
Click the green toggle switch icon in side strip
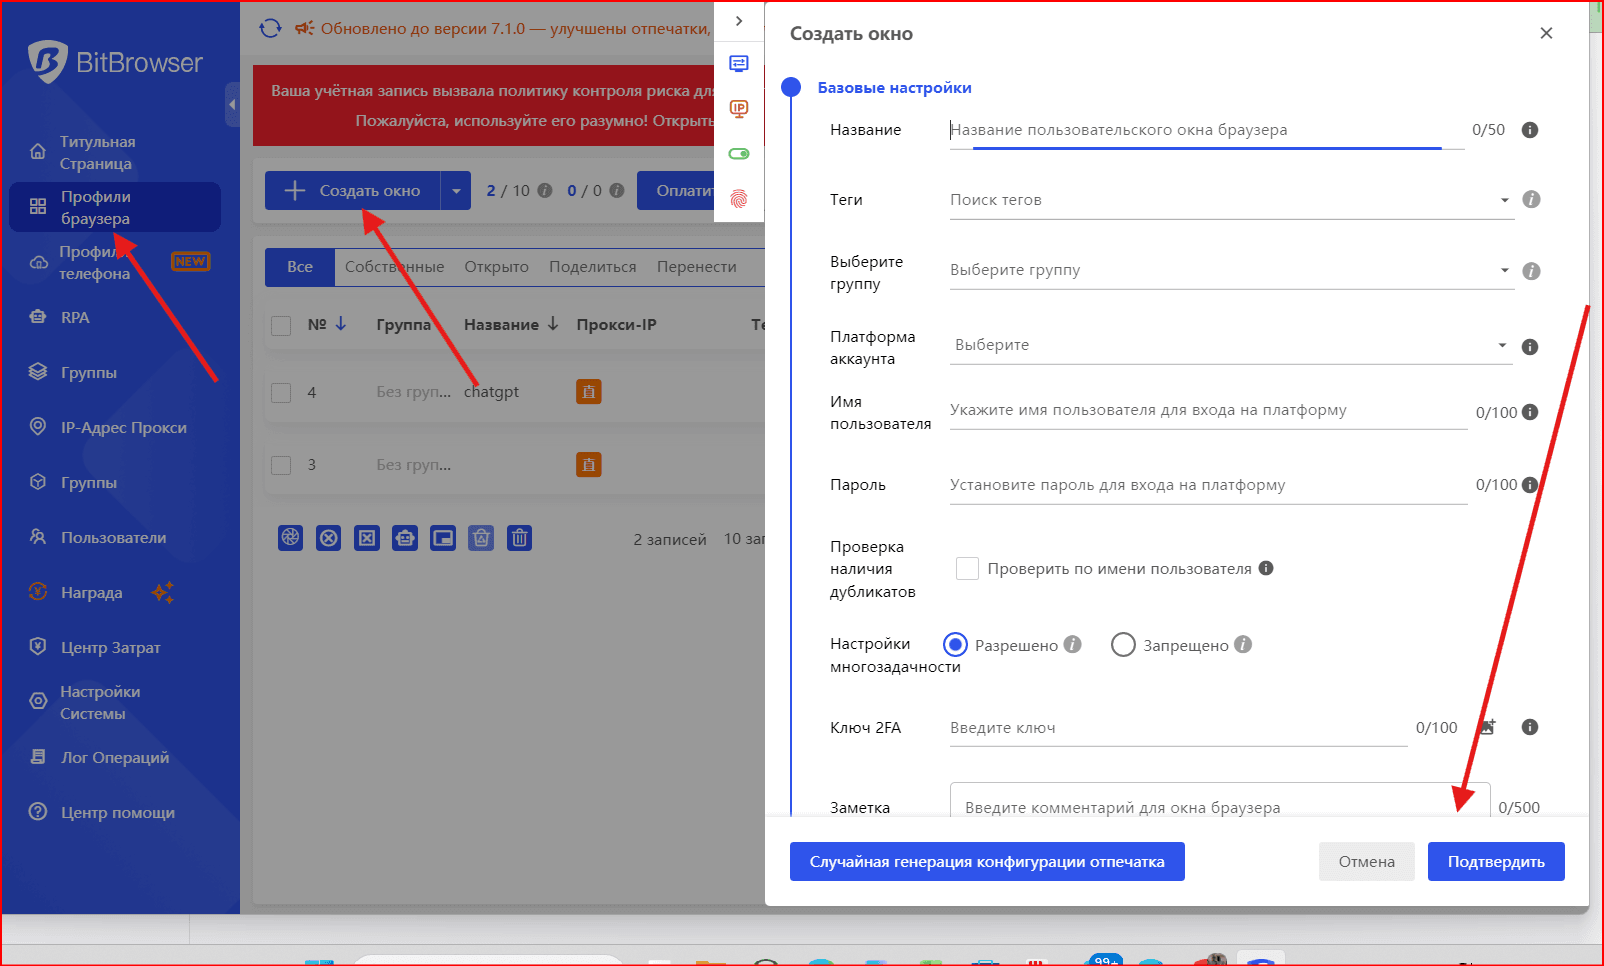point(739,153)
